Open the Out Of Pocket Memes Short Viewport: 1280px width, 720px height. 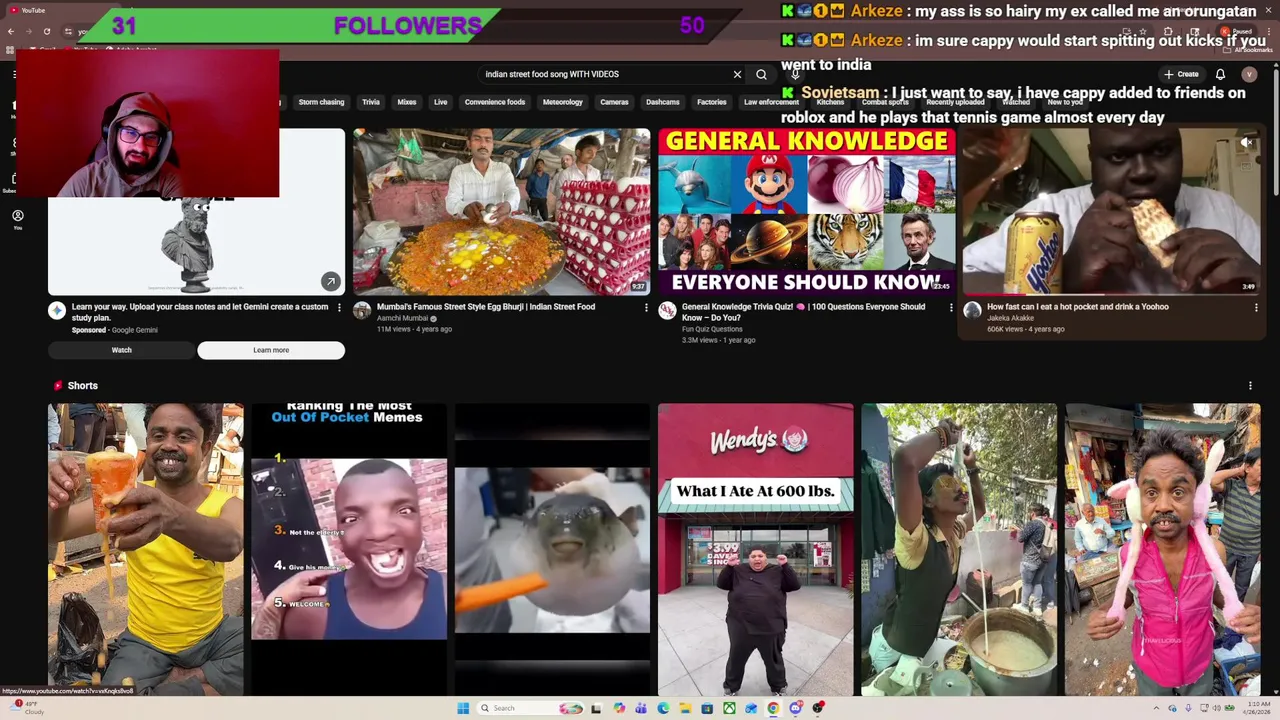[x=349, y=549]
